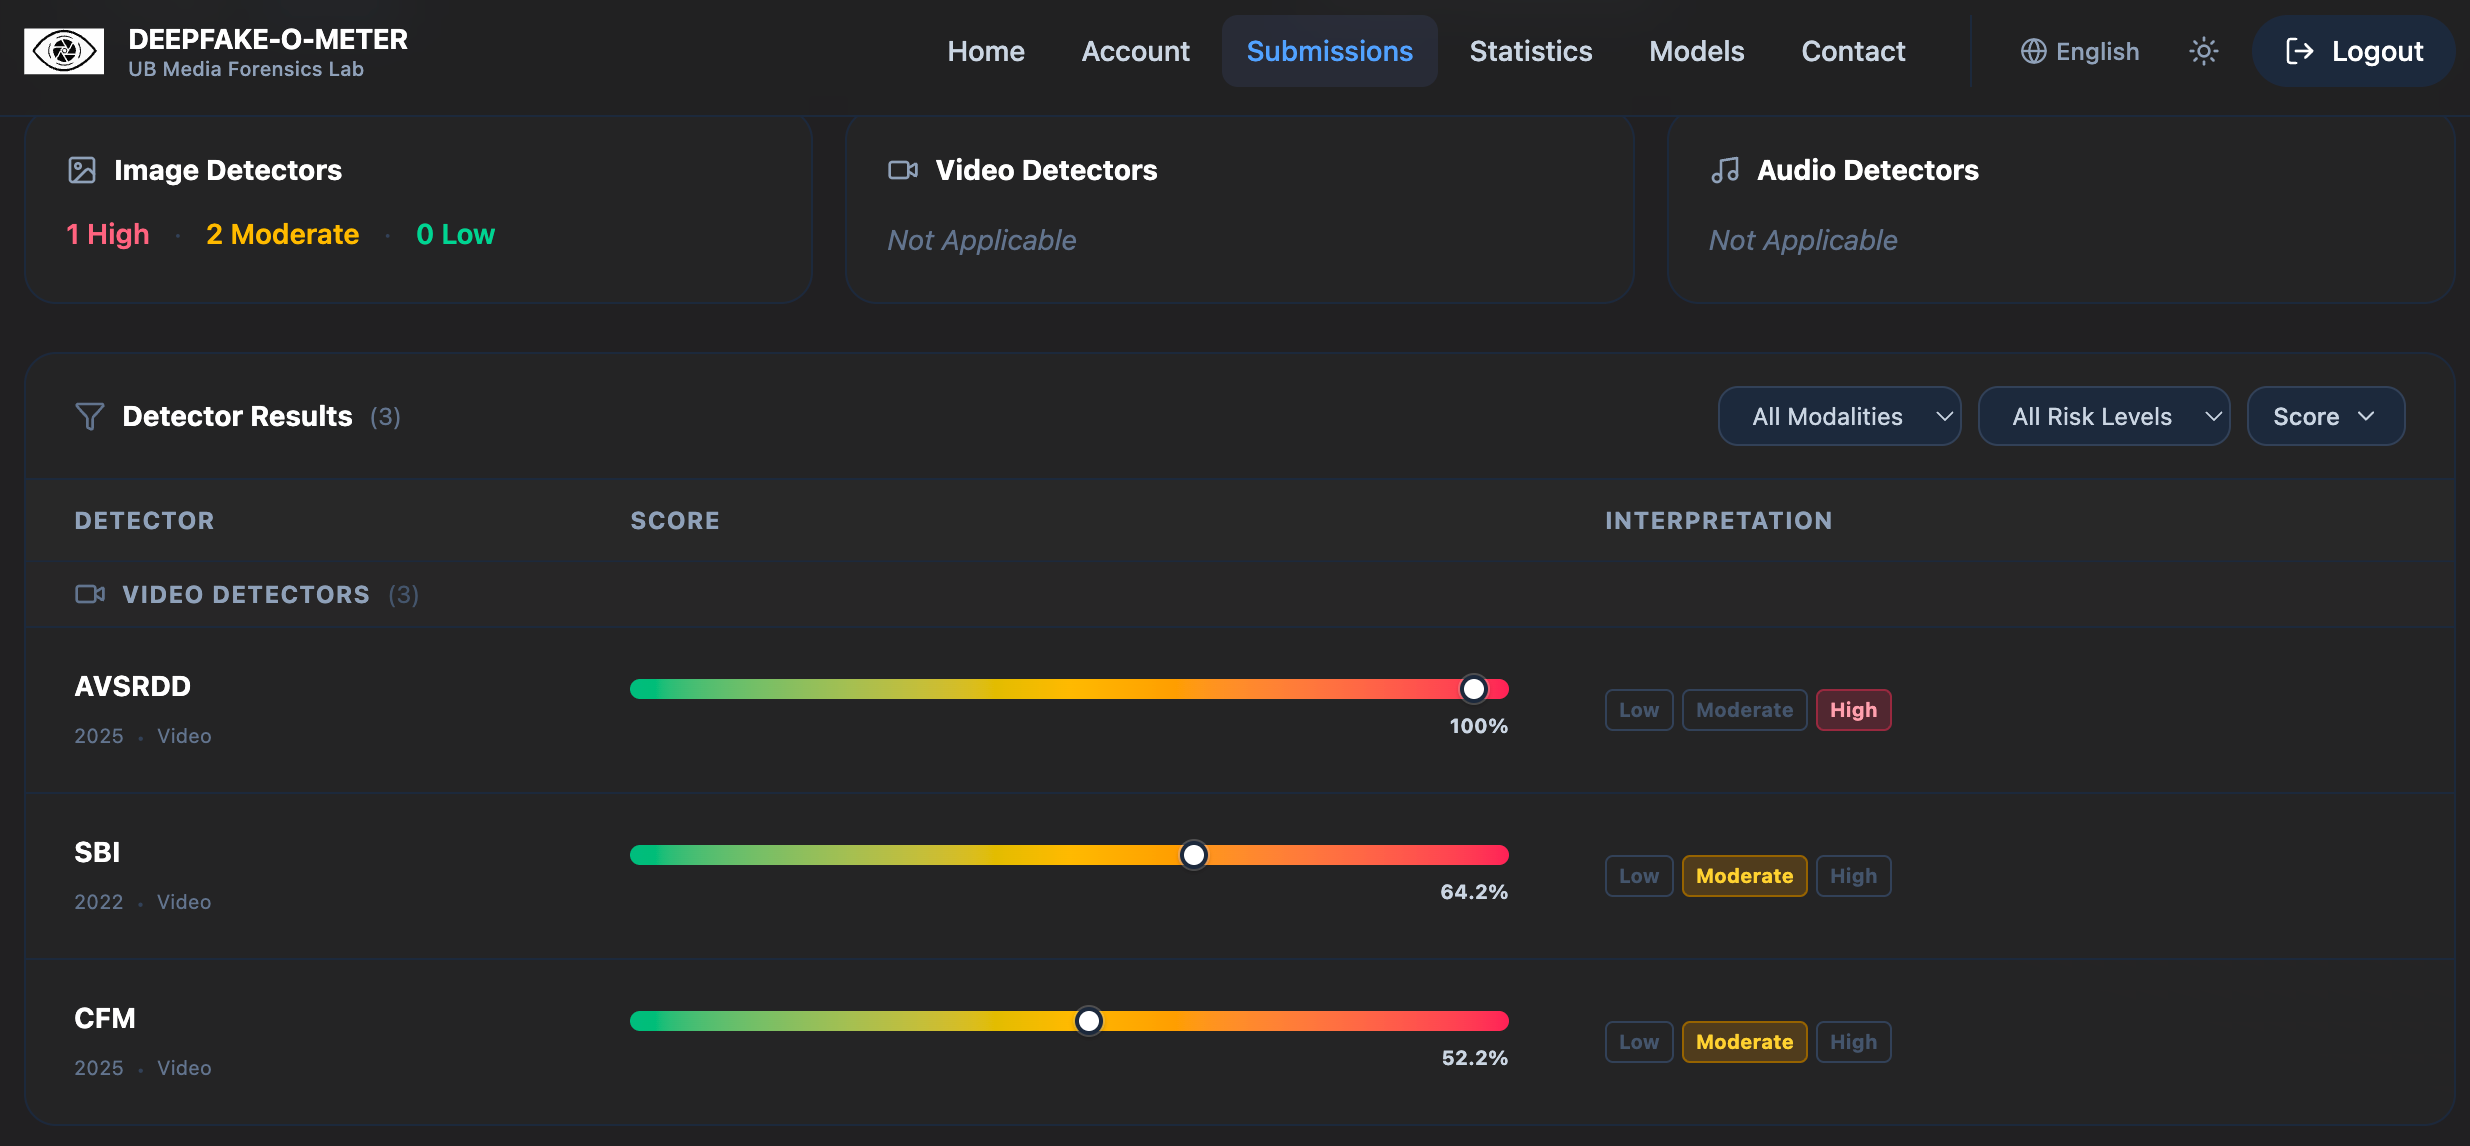Click the Low badge in AVSRDD row
This screenshot has height=1146, width=2470.
[x=1639, y=710]
